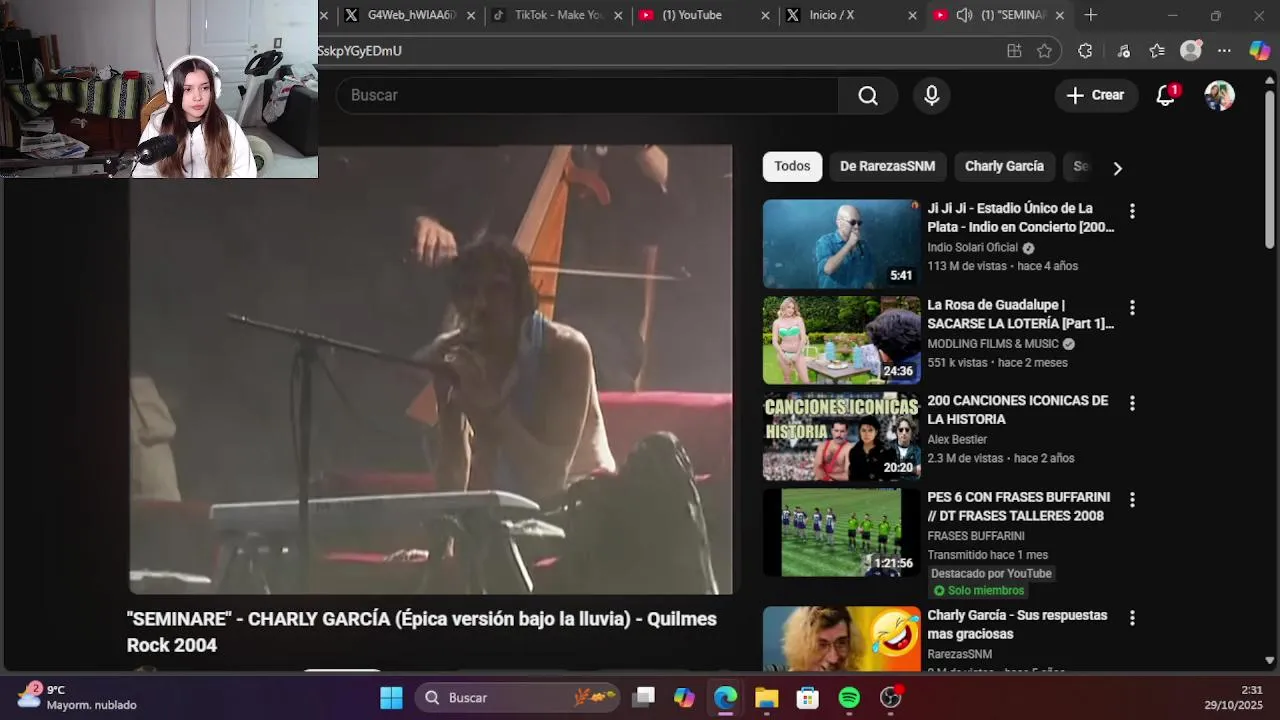Add page to favorites with star icon

pyautogui.click(x=1045, y=51)
